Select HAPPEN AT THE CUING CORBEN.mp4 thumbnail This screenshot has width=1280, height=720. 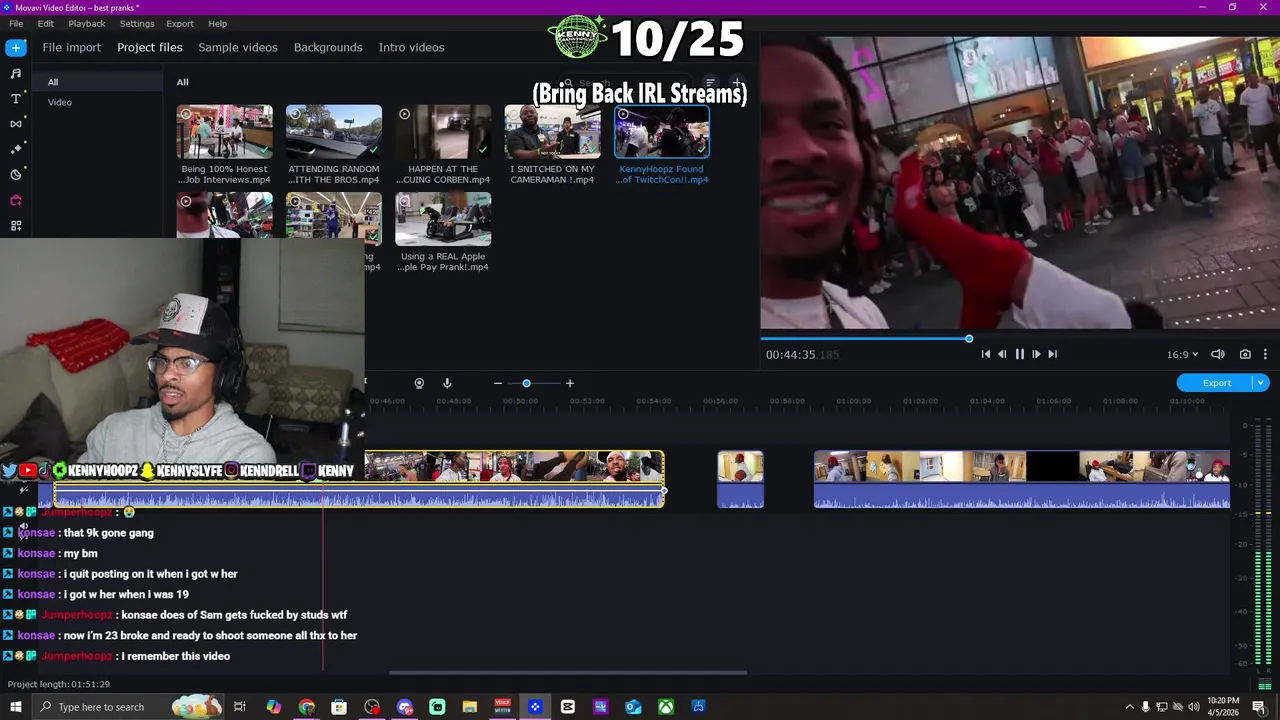click(443, 132)
